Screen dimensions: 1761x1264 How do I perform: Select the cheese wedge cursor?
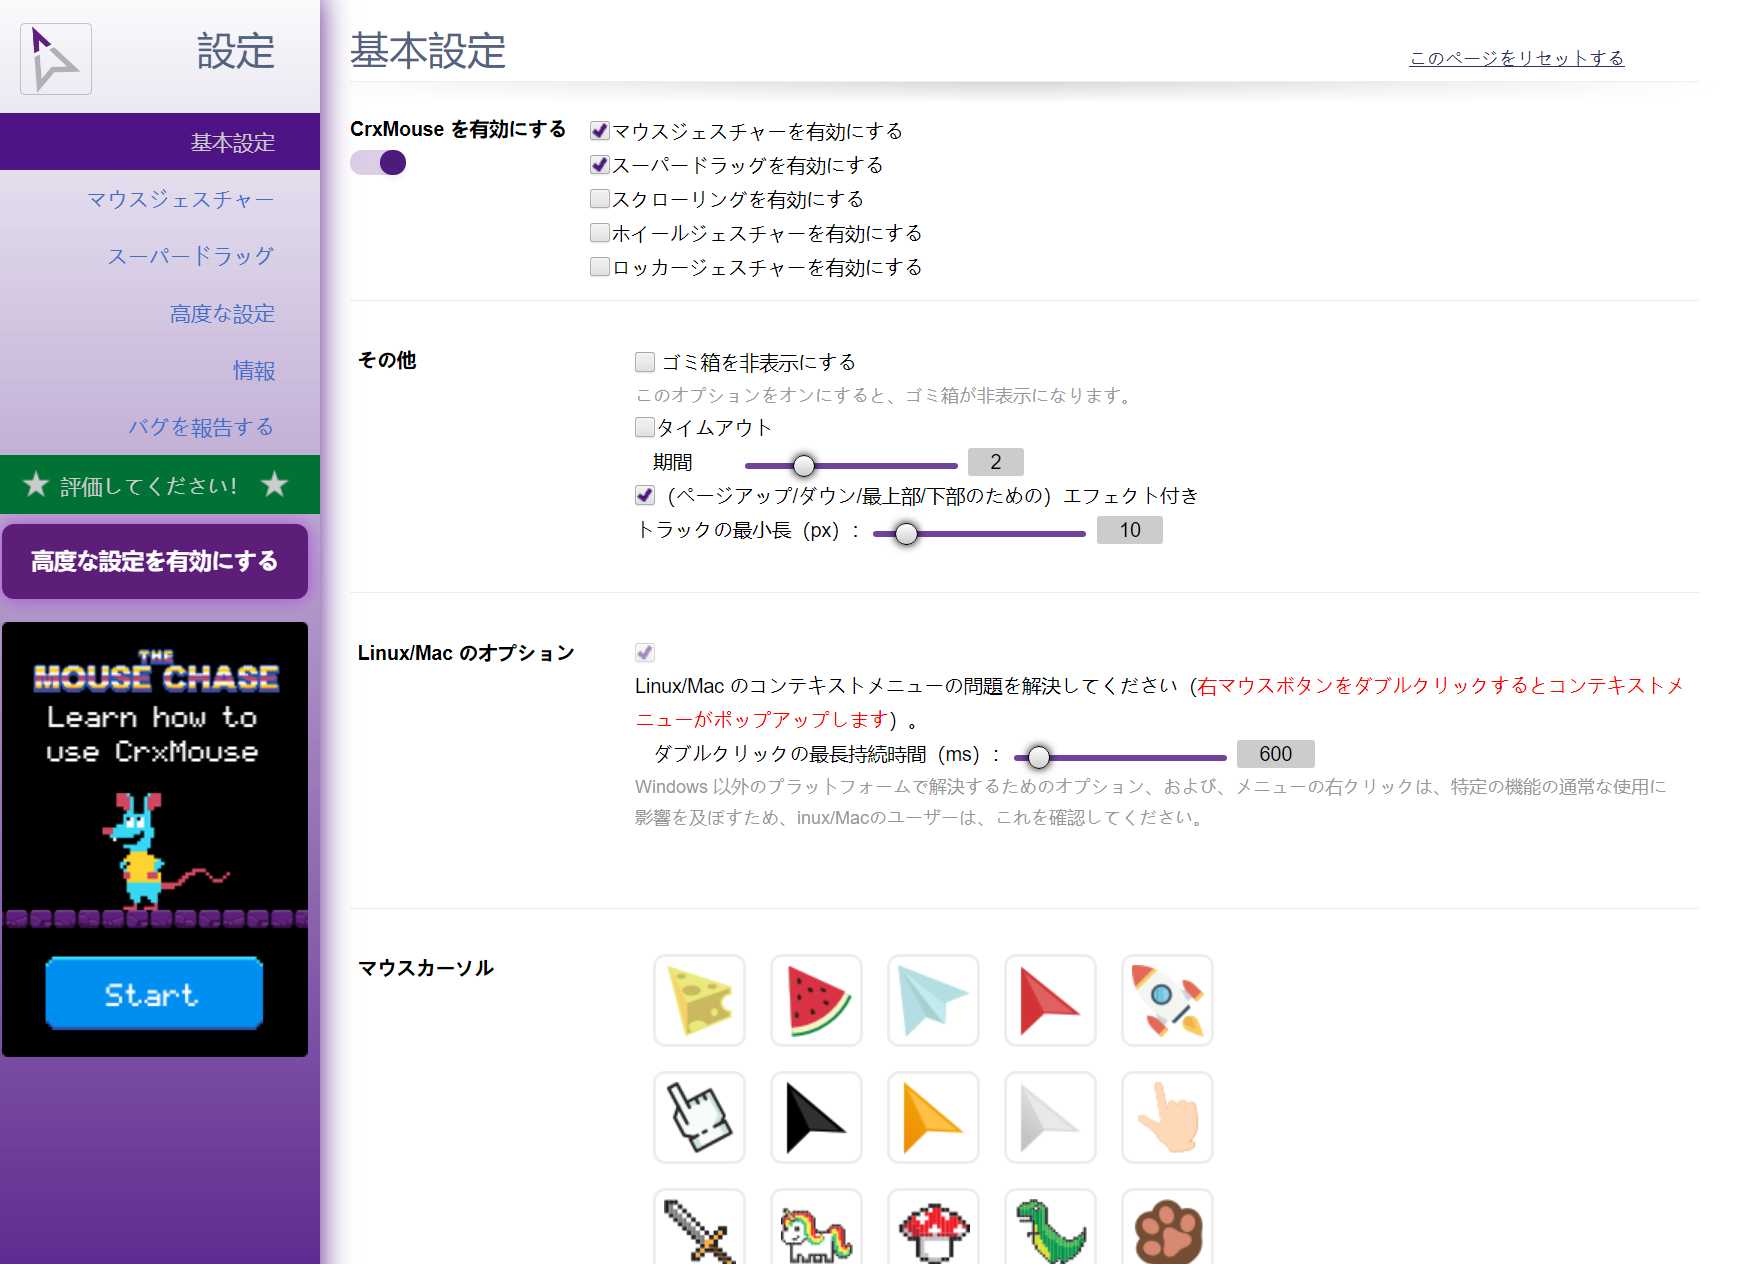(699, 1000)
